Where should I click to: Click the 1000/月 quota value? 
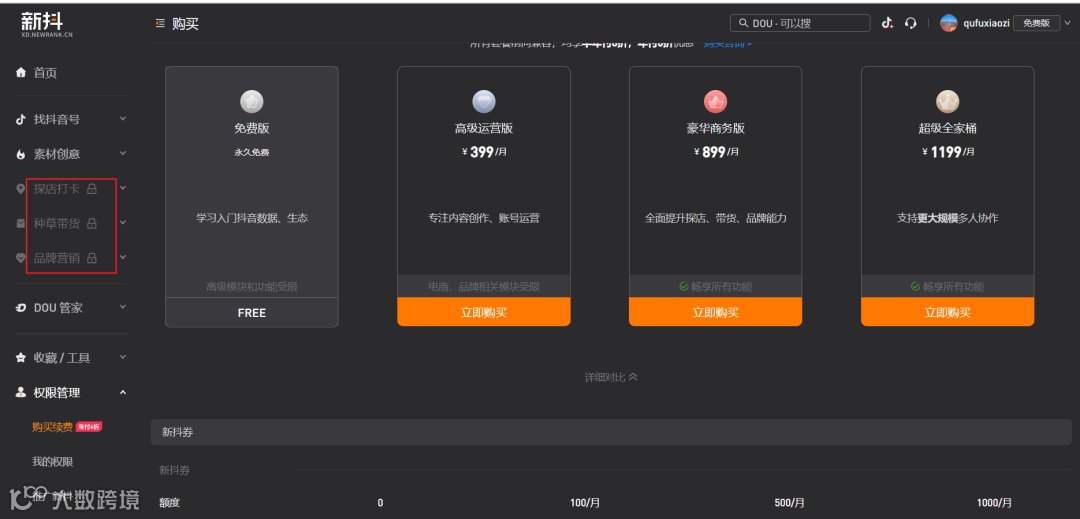click(994, 503)
